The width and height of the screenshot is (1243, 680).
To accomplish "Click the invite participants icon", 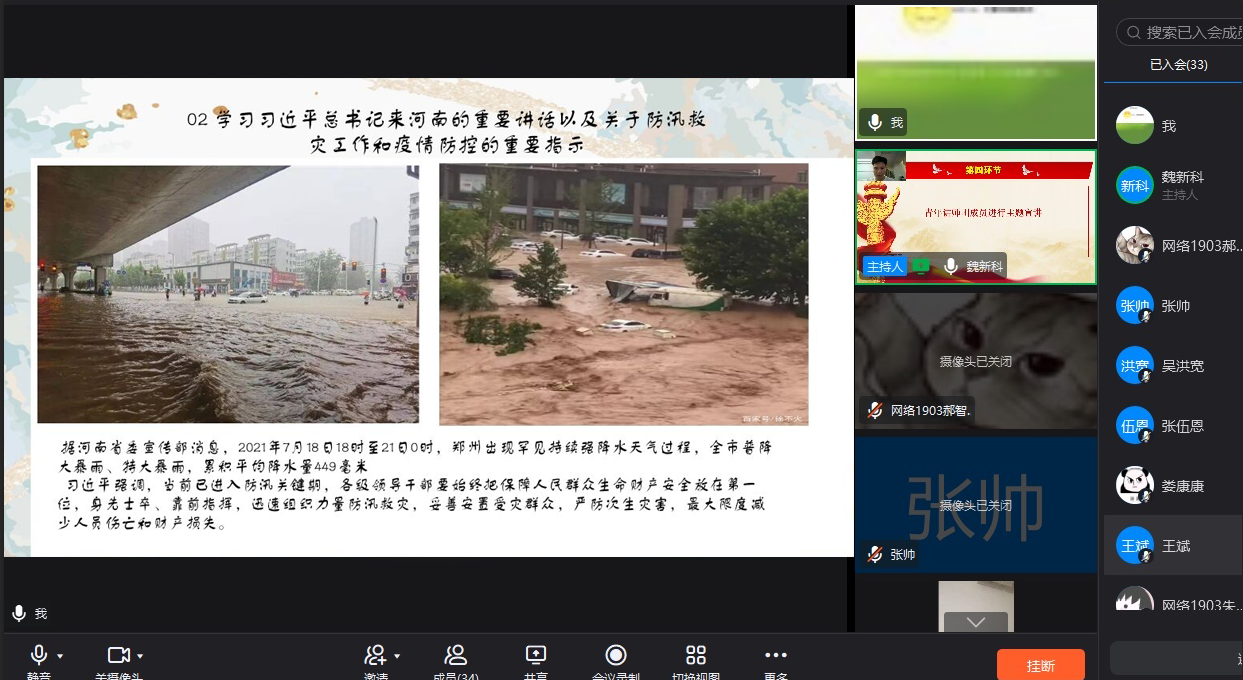I will point(376,656).
